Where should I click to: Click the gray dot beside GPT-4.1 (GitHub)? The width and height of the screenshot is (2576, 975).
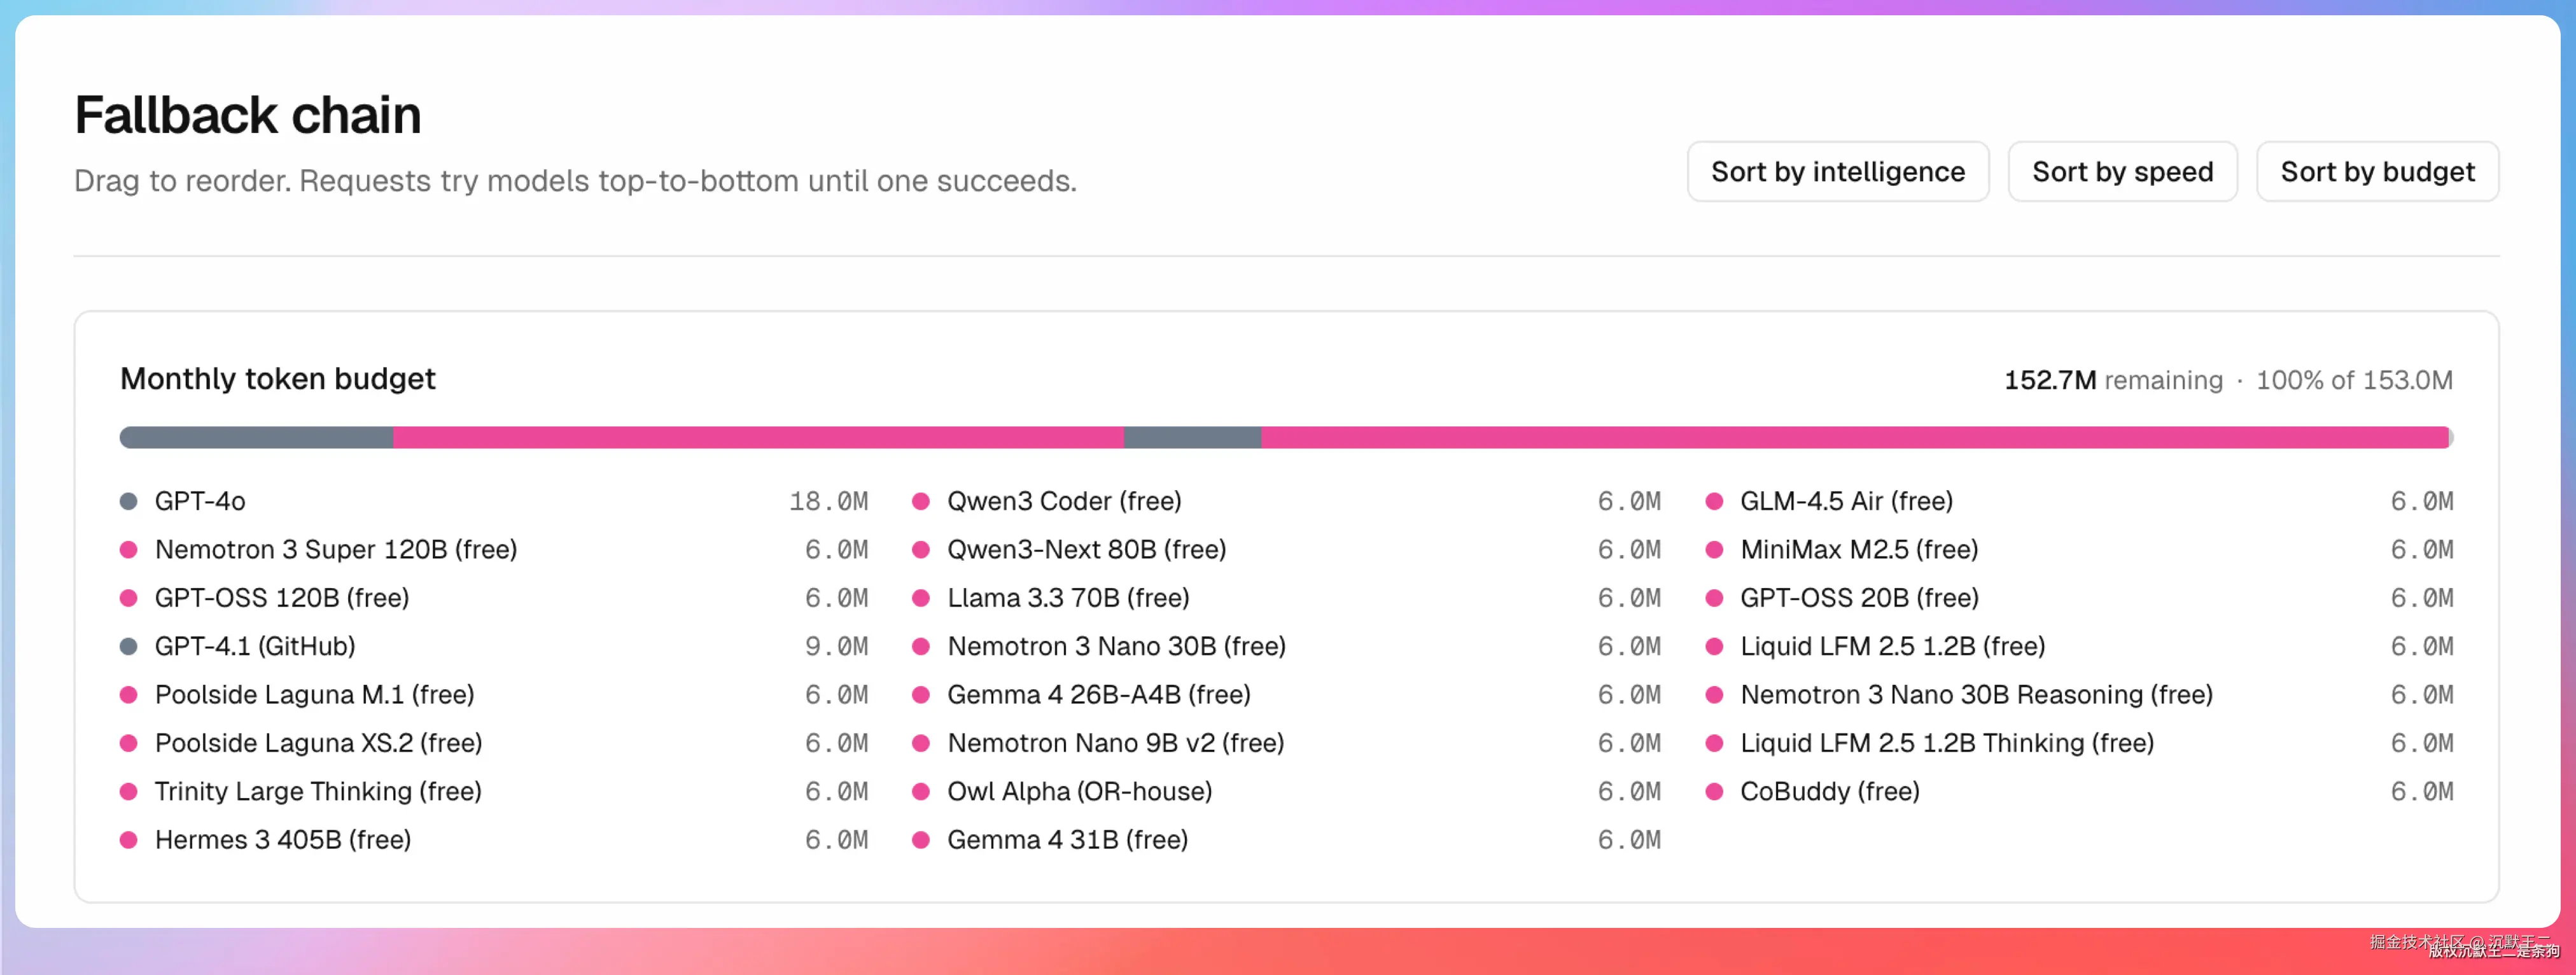(x=129, y=646)
